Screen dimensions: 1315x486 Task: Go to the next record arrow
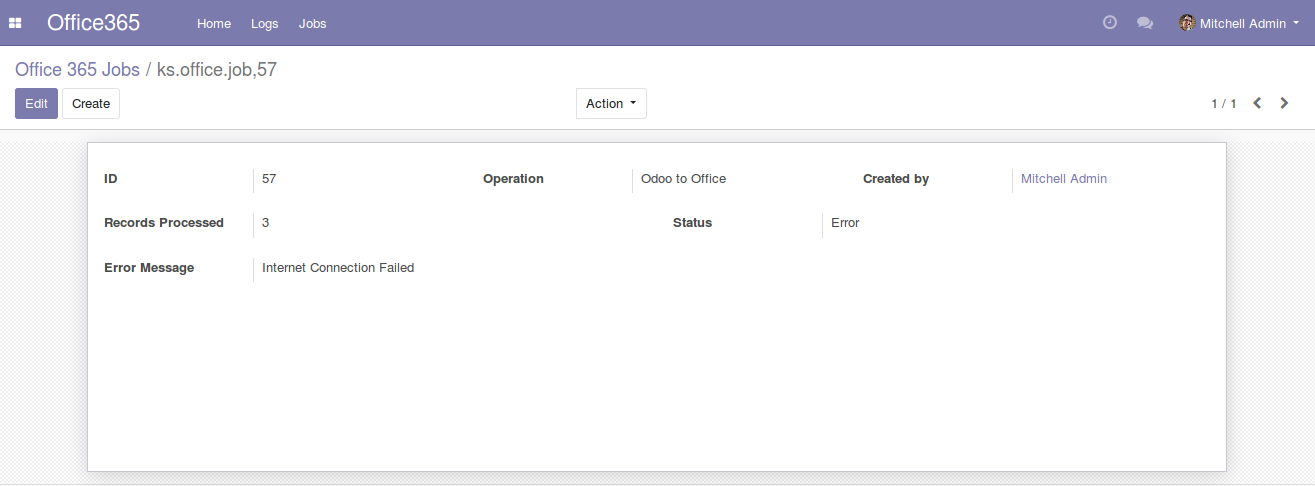pyautogui.click(x=1285, y=103)
